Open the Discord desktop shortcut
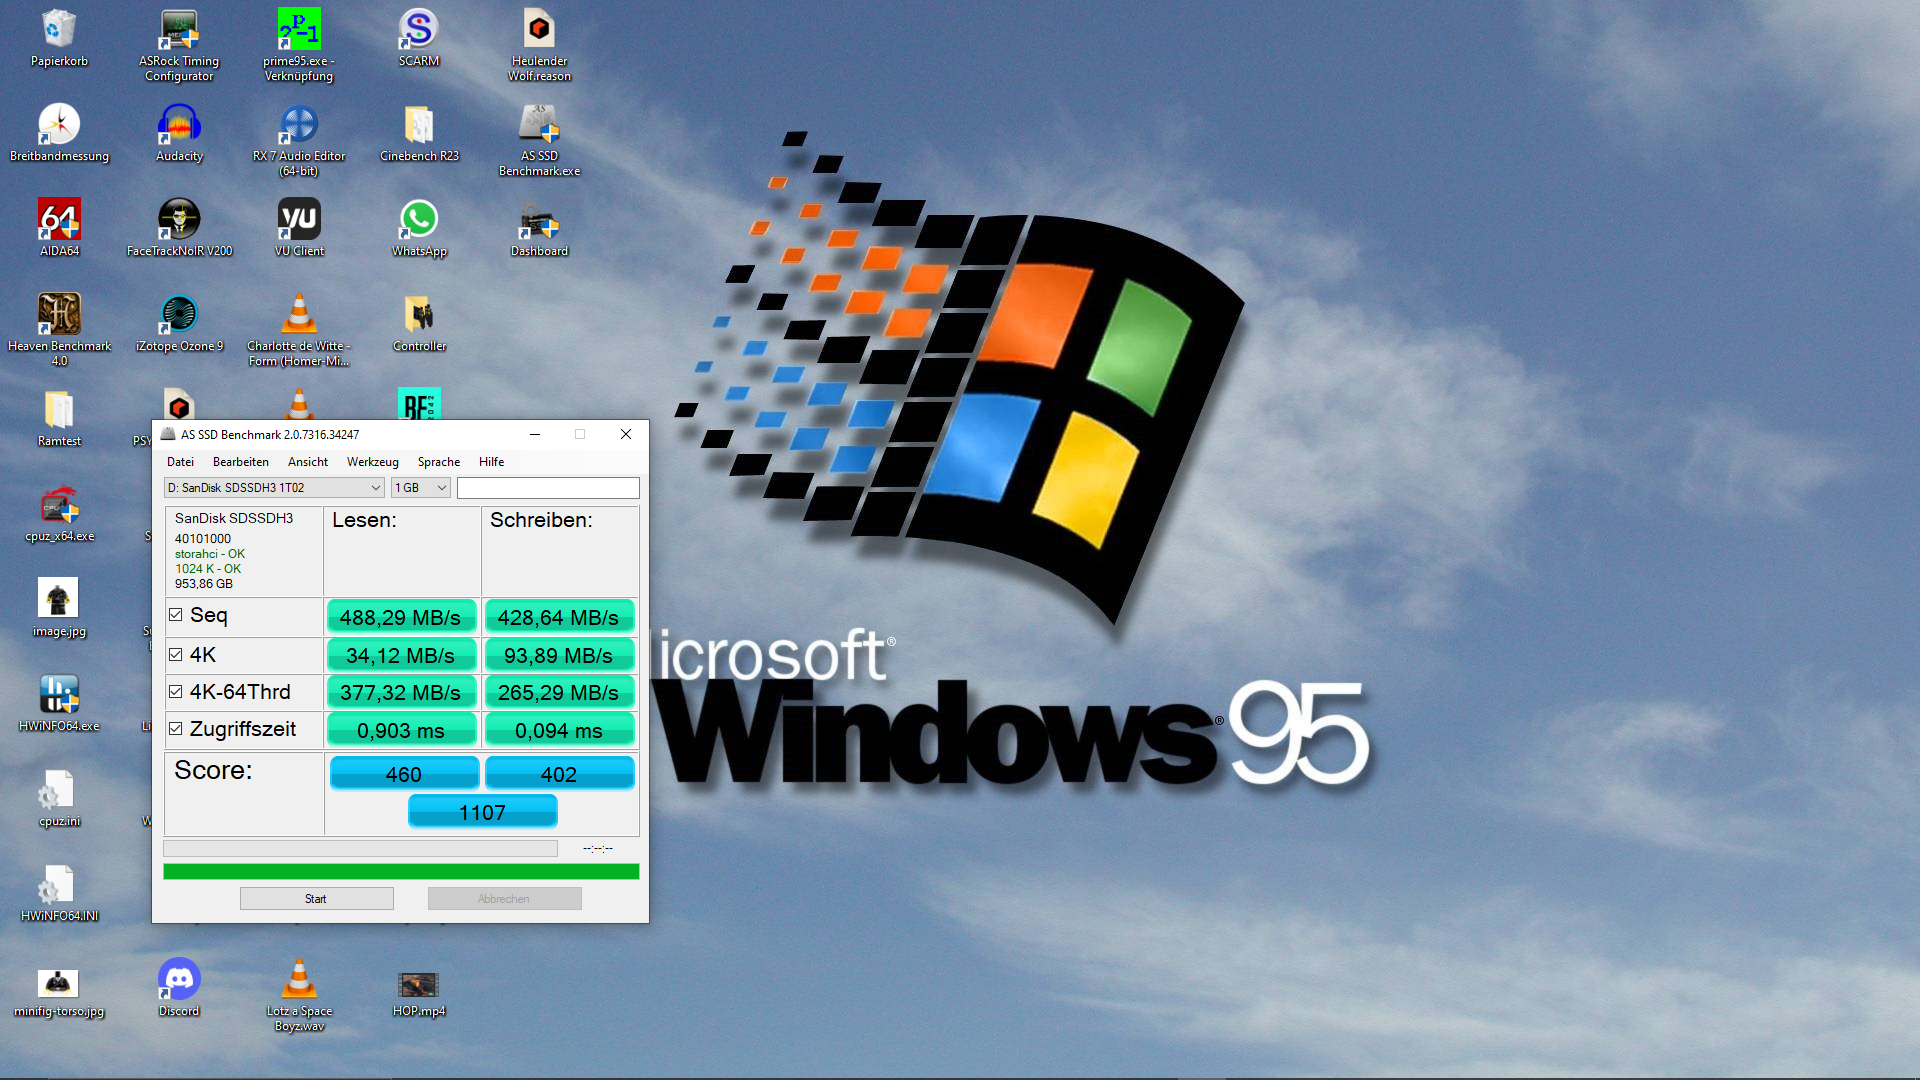Image resolution: width=1920 pixels, height=1080 pixels. [179, 980]
